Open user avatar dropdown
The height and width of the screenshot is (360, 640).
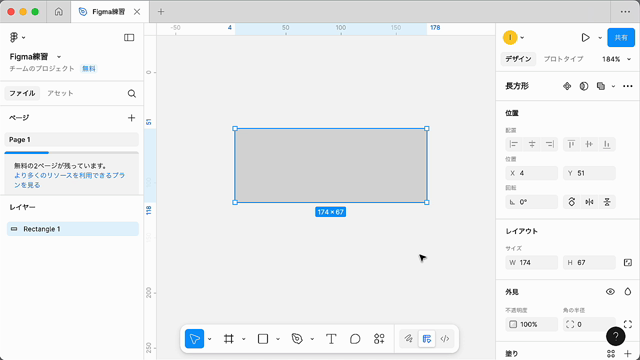tap(513, 38)
